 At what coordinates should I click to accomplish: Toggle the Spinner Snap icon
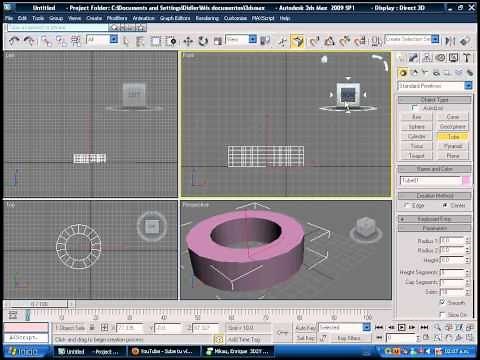(x=361, y=41)
